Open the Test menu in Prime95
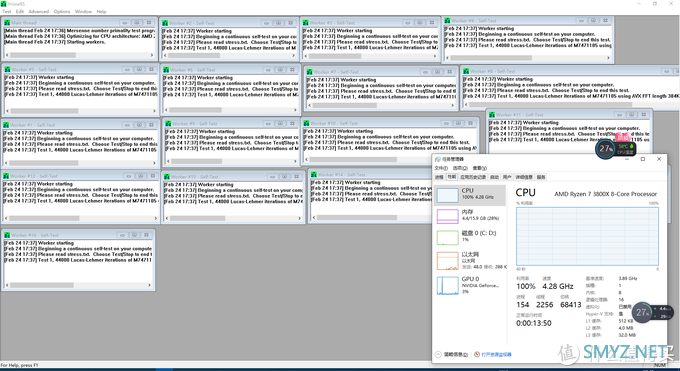The image size is (680, 371). pos(7,11)
